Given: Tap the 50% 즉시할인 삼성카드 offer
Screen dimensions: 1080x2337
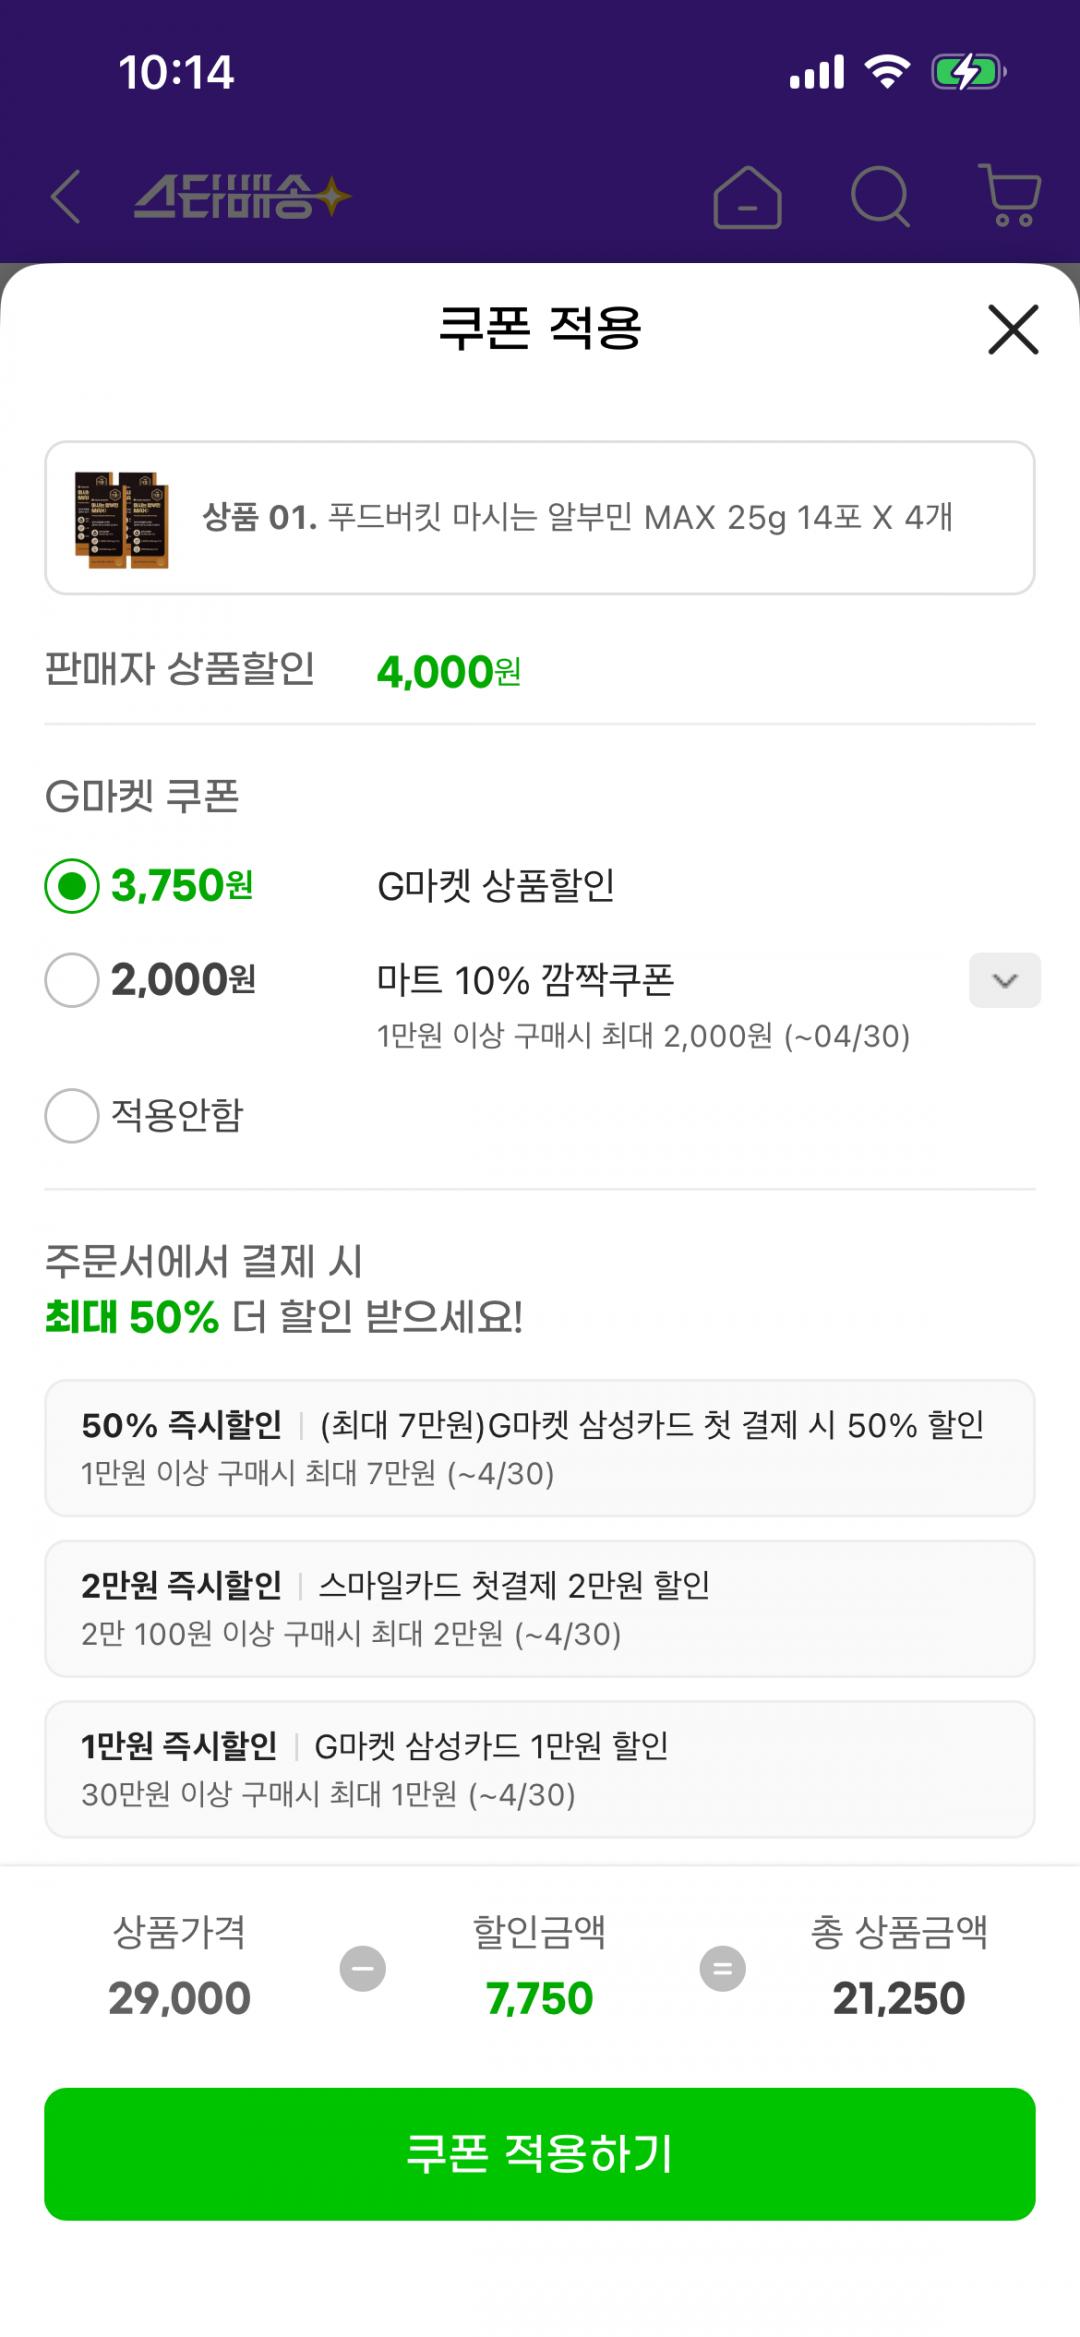Looking at the screenshot, I should pyautogui.click(x=540, y=1448).
